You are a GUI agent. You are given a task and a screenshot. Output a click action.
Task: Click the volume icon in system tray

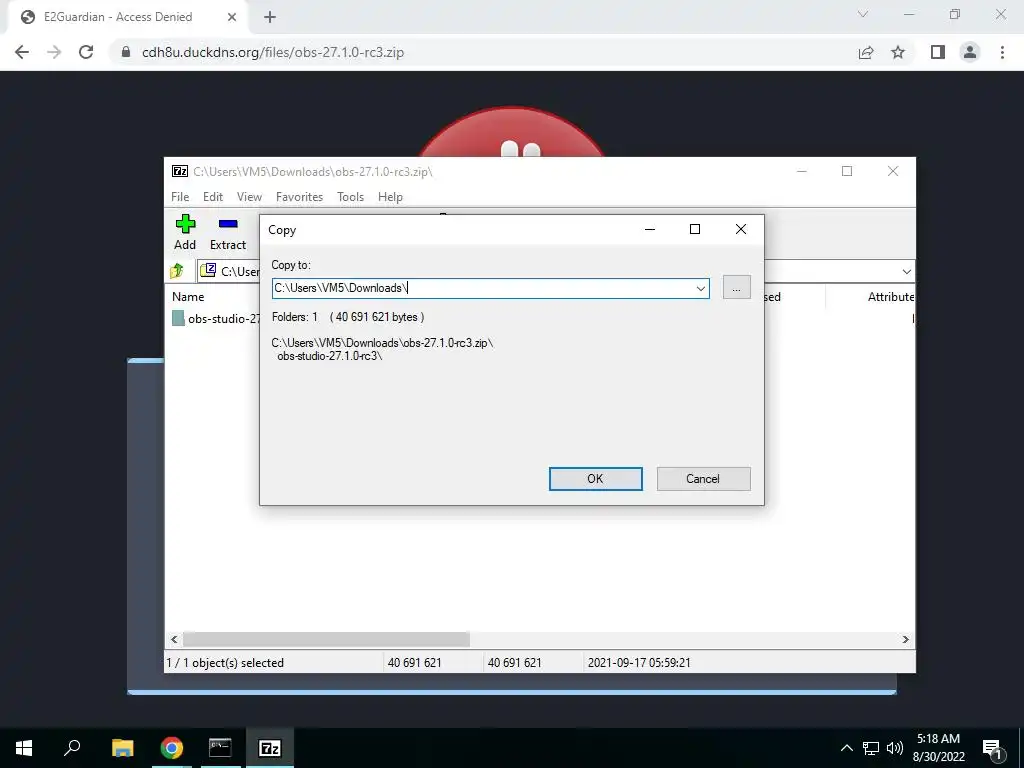tap(895, 748)
